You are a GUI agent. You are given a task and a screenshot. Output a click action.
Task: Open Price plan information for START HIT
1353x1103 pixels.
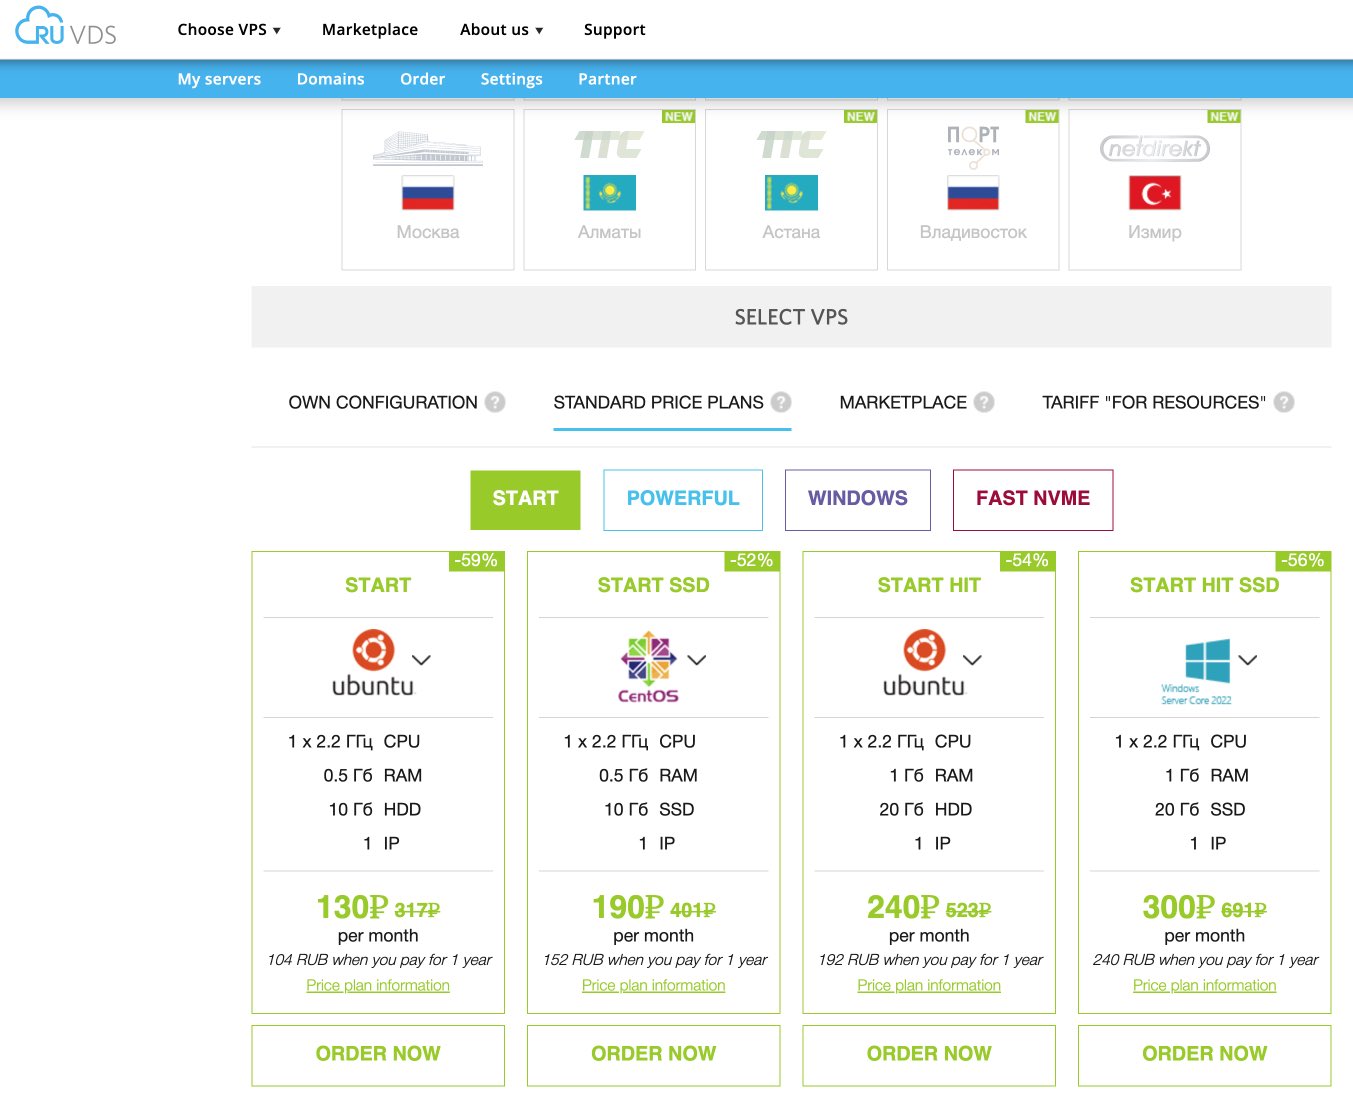click(929, 985)
